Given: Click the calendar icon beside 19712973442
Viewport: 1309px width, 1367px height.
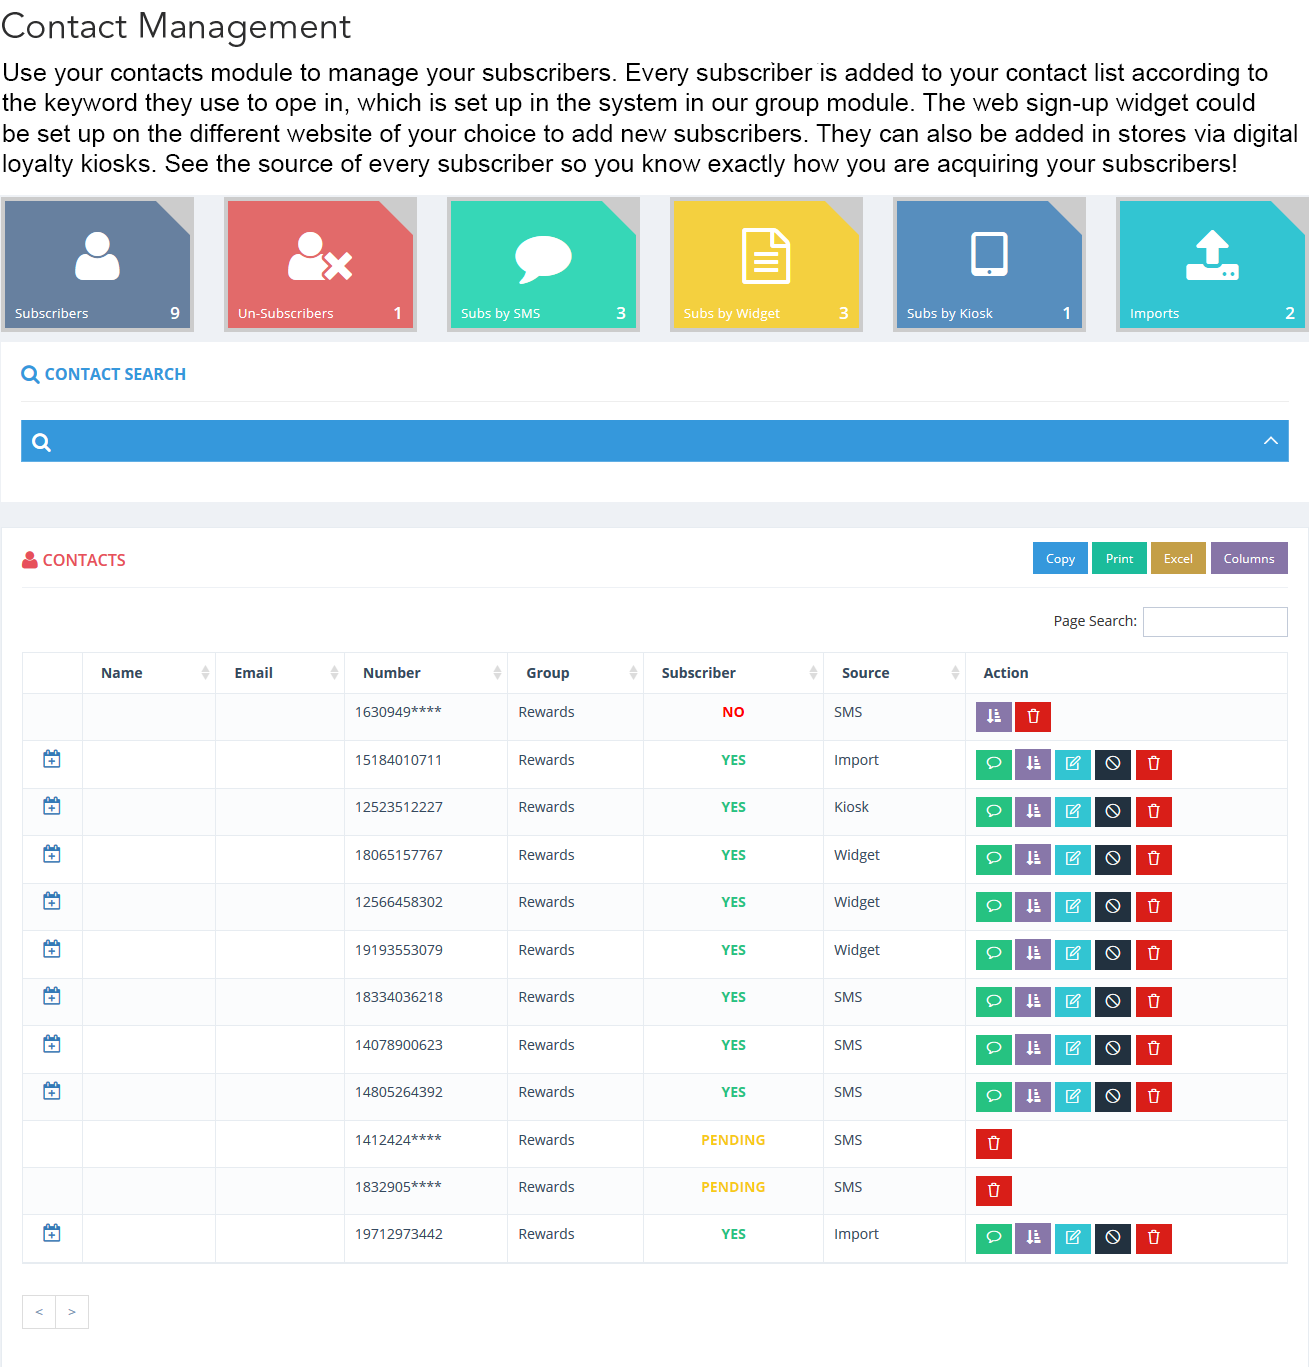Looking at the screenshot, I should click(52, 1233).
